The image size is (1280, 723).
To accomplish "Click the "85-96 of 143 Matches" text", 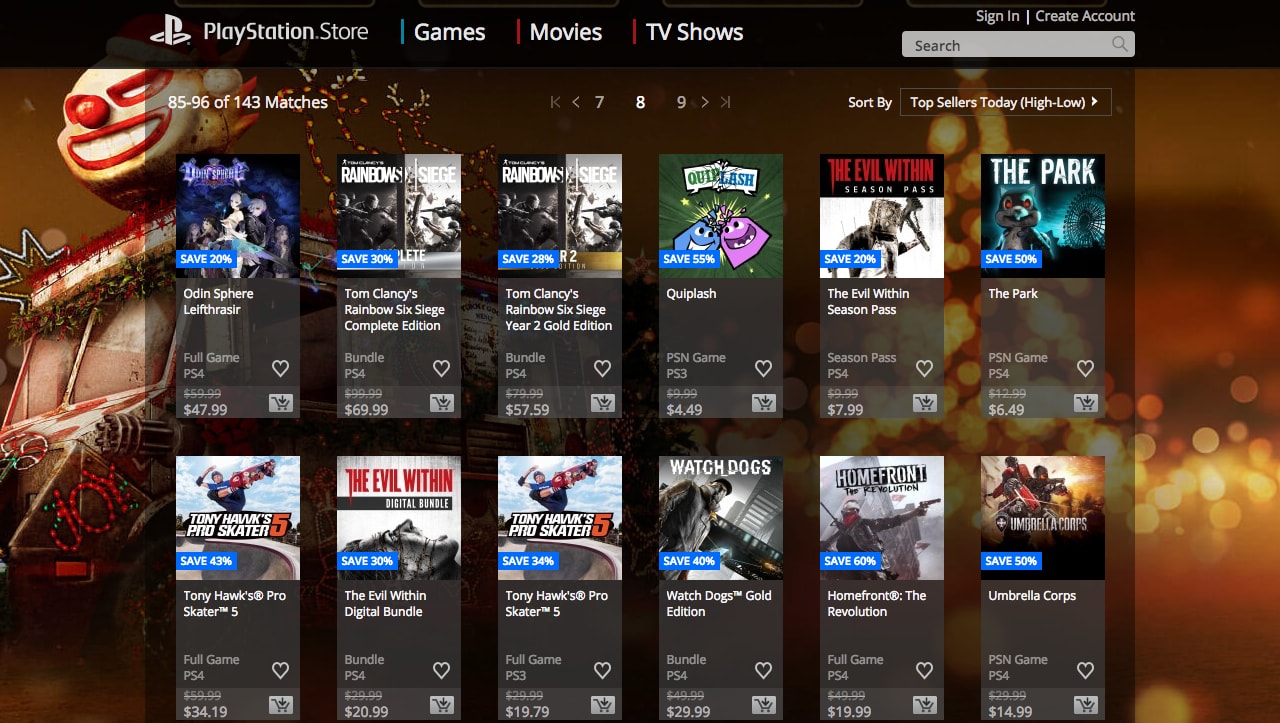I will pos(248,102).
